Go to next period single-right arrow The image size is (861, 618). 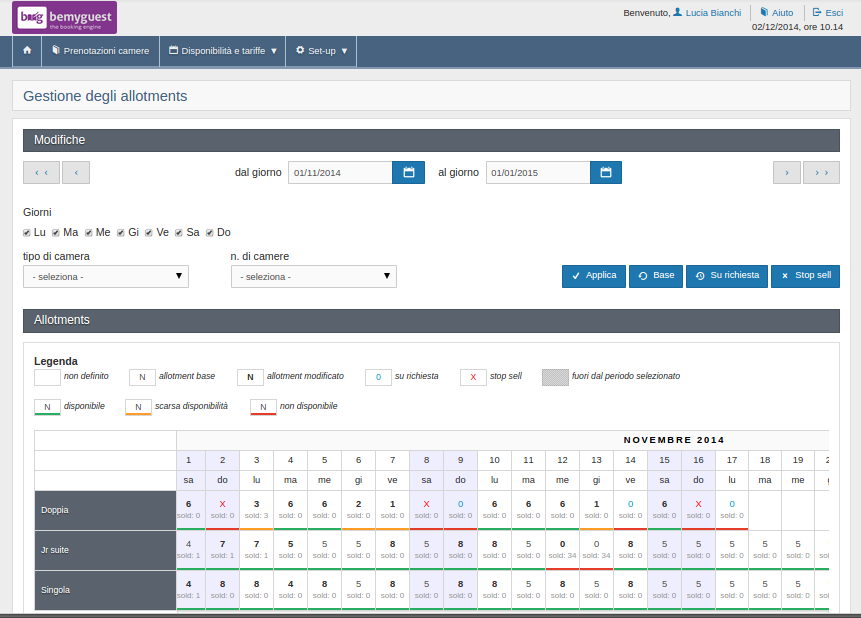coord(786,173)
